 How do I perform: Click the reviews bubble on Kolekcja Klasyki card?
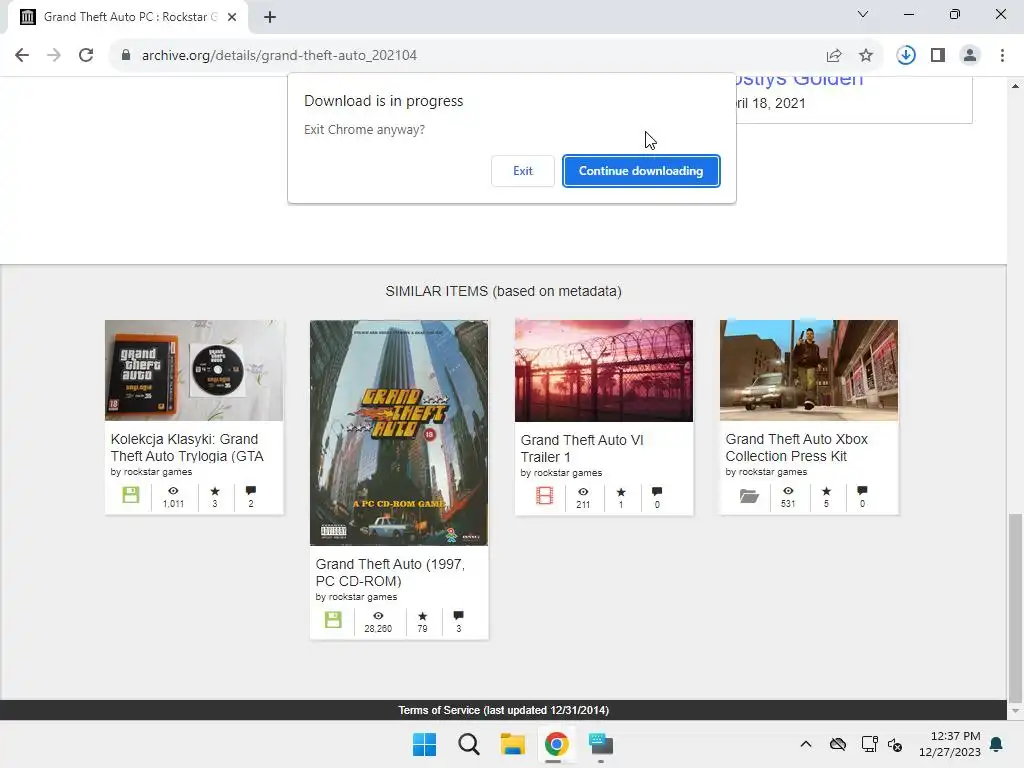pos(251,490)
